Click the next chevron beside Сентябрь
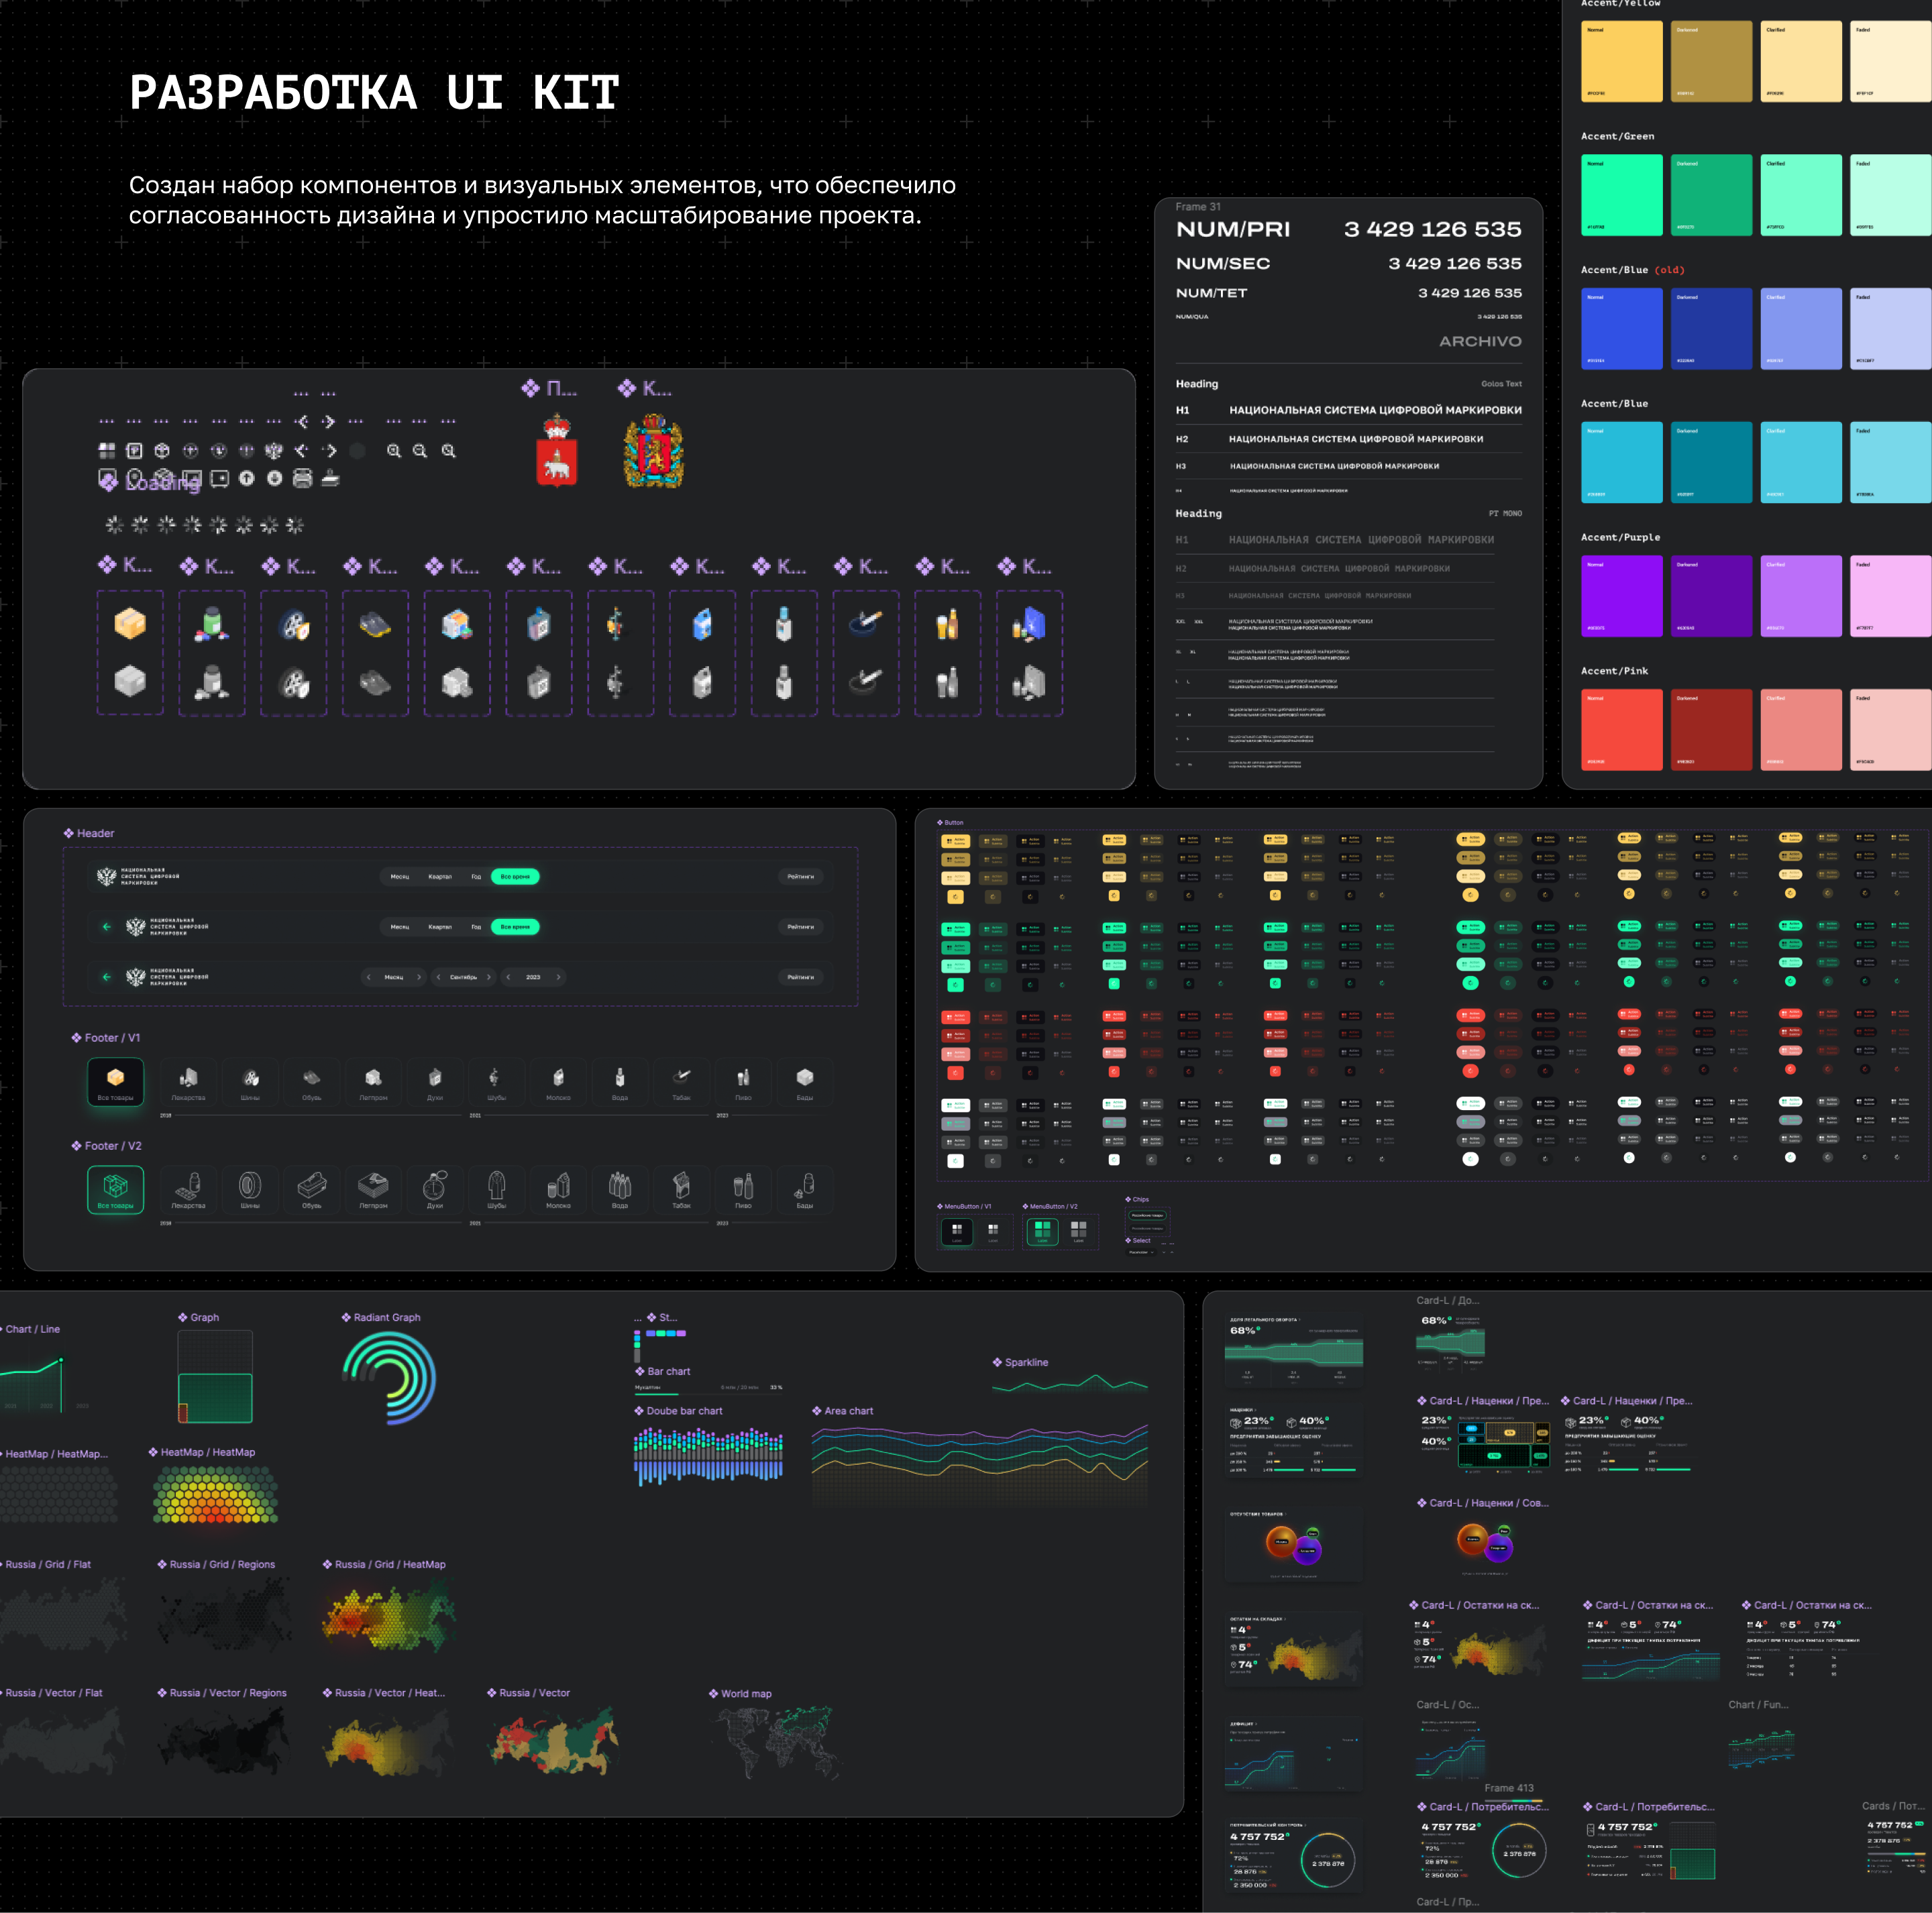 pos(490,977)
